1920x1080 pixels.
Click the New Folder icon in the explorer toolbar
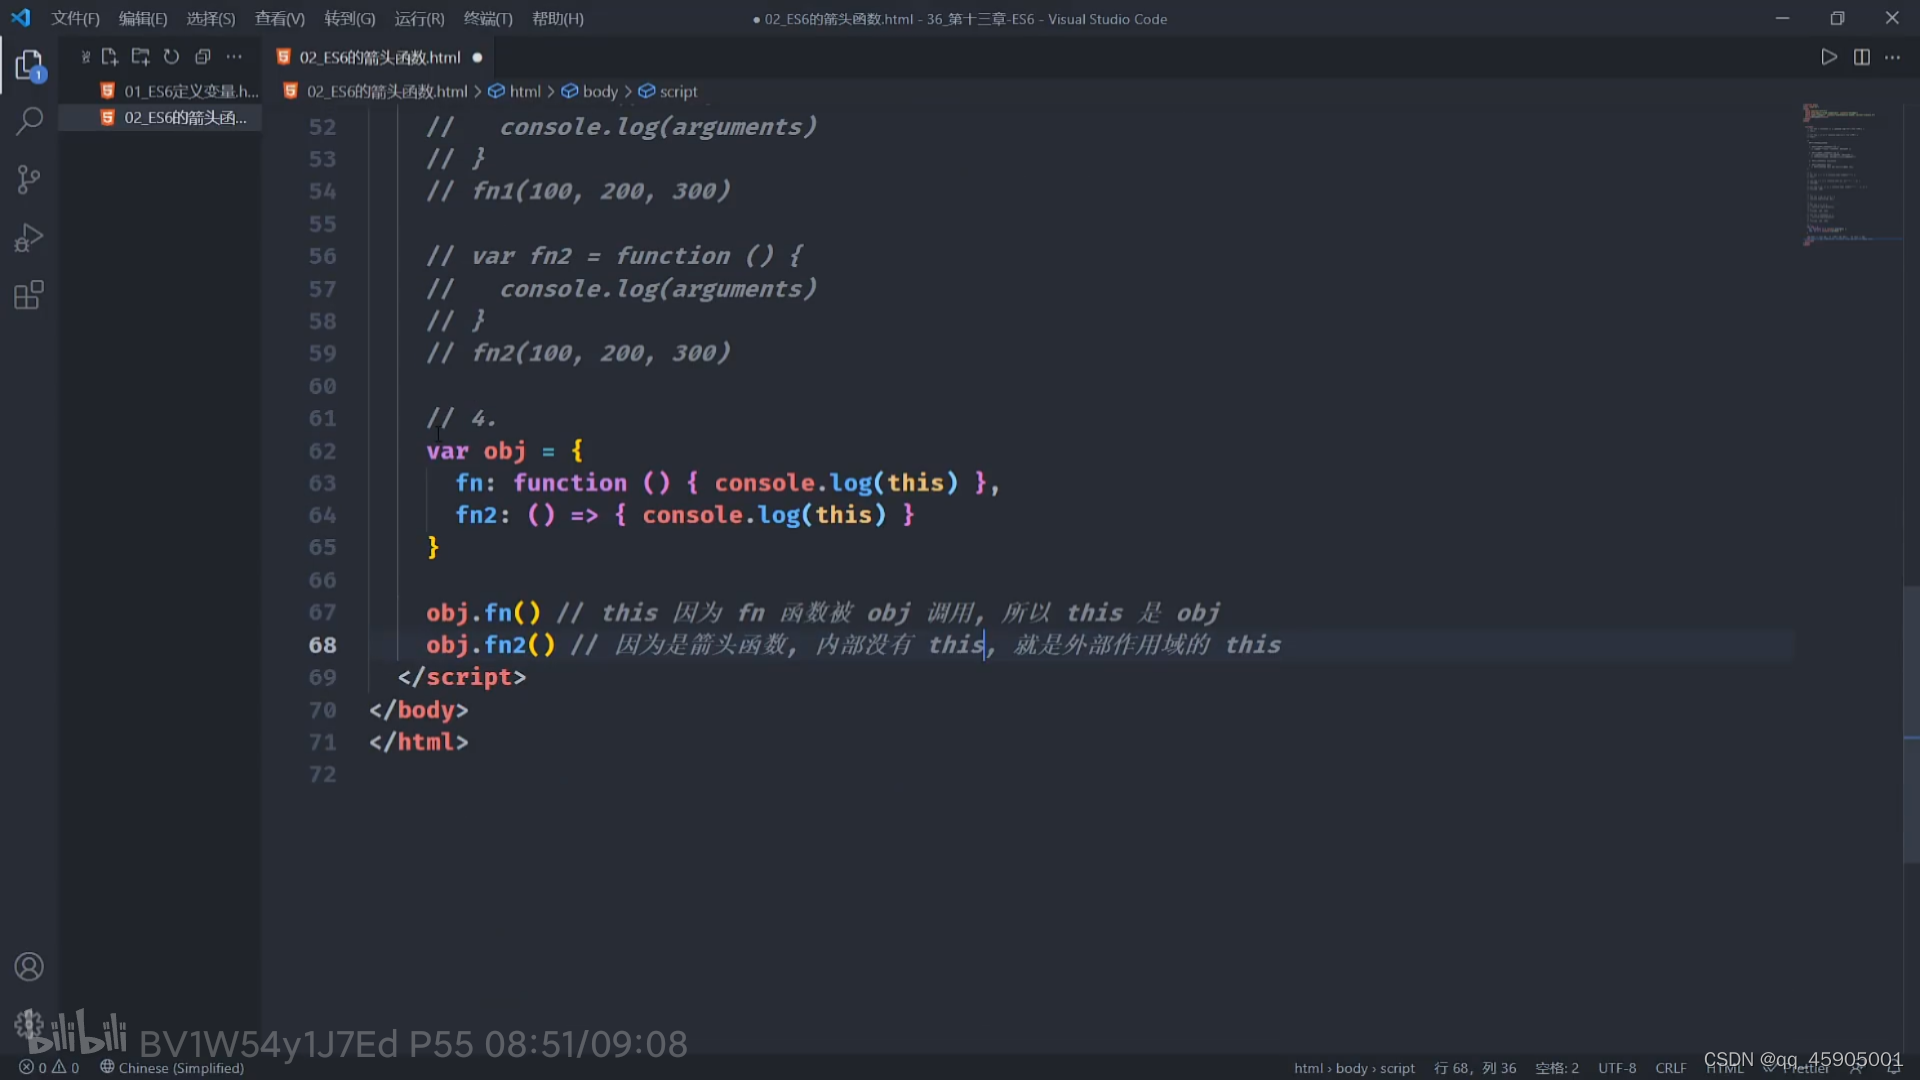point(140,57)
